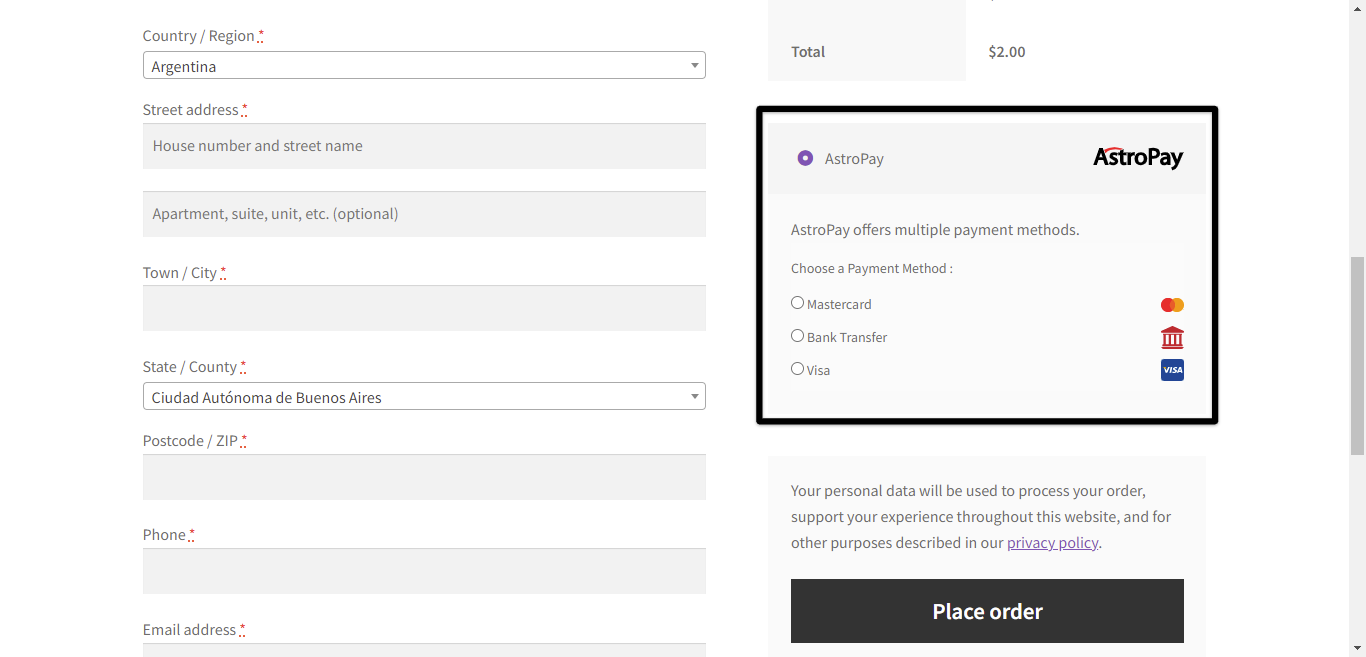Click the Town / City label
This screenshot has width=1366, height=657.
[180, 273]
